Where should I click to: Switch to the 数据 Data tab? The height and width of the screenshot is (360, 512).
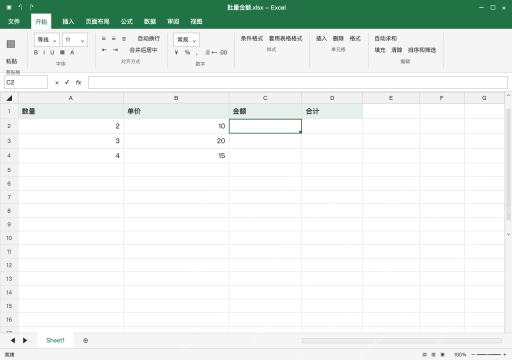[x=150, y=21]
